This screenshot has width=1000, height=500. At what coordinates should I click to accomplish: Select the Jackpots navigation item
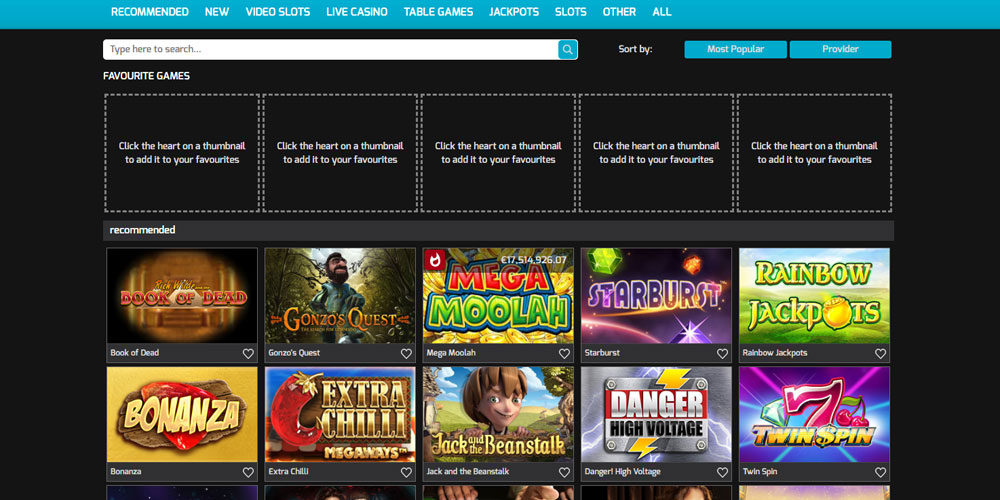coord(514,12)
